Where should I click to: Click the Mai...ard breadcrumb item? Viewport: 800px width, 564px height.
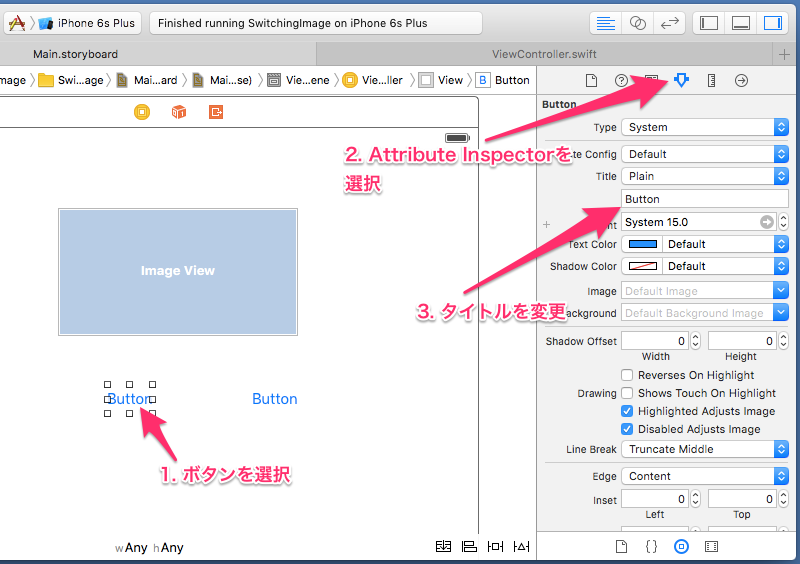click(147, 80)
